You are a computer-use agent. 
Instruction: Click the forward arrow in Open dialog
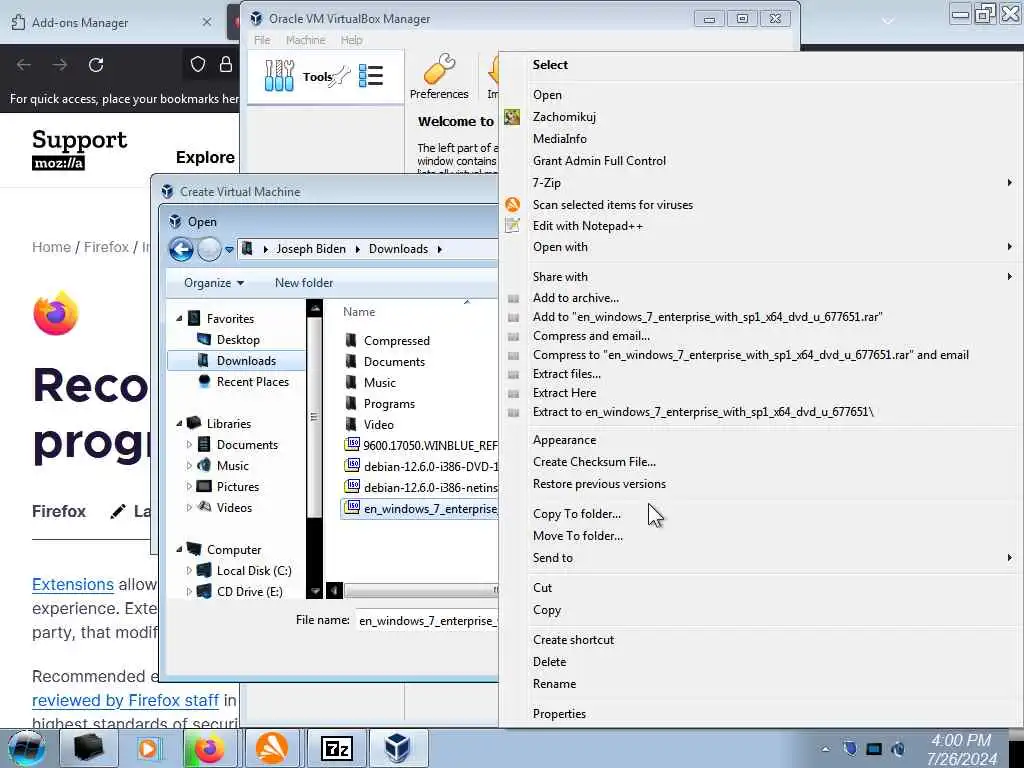[x=209, y=249]
